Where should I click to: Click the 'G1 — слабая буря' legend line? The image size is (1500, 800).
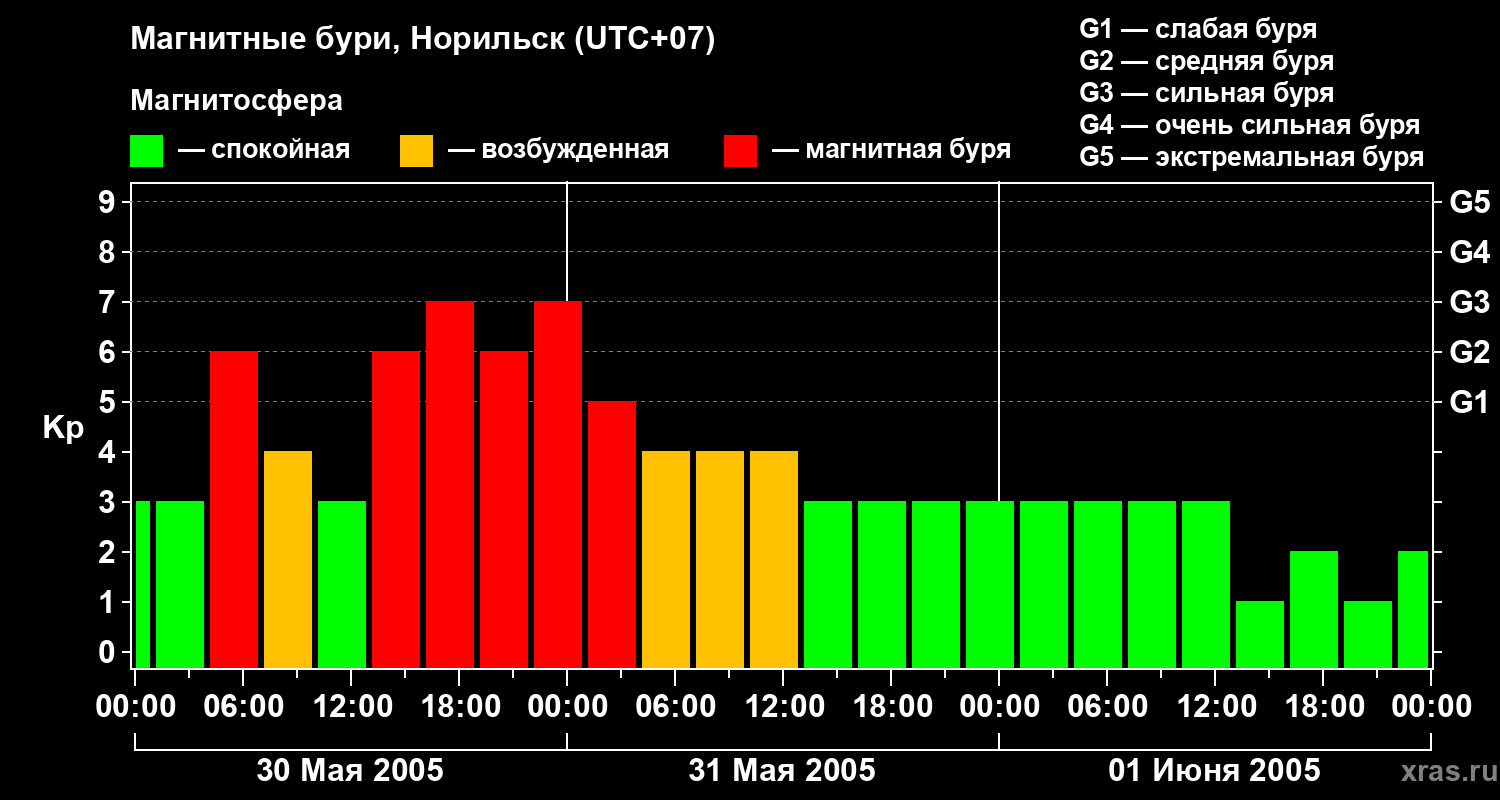(1198, 29)
